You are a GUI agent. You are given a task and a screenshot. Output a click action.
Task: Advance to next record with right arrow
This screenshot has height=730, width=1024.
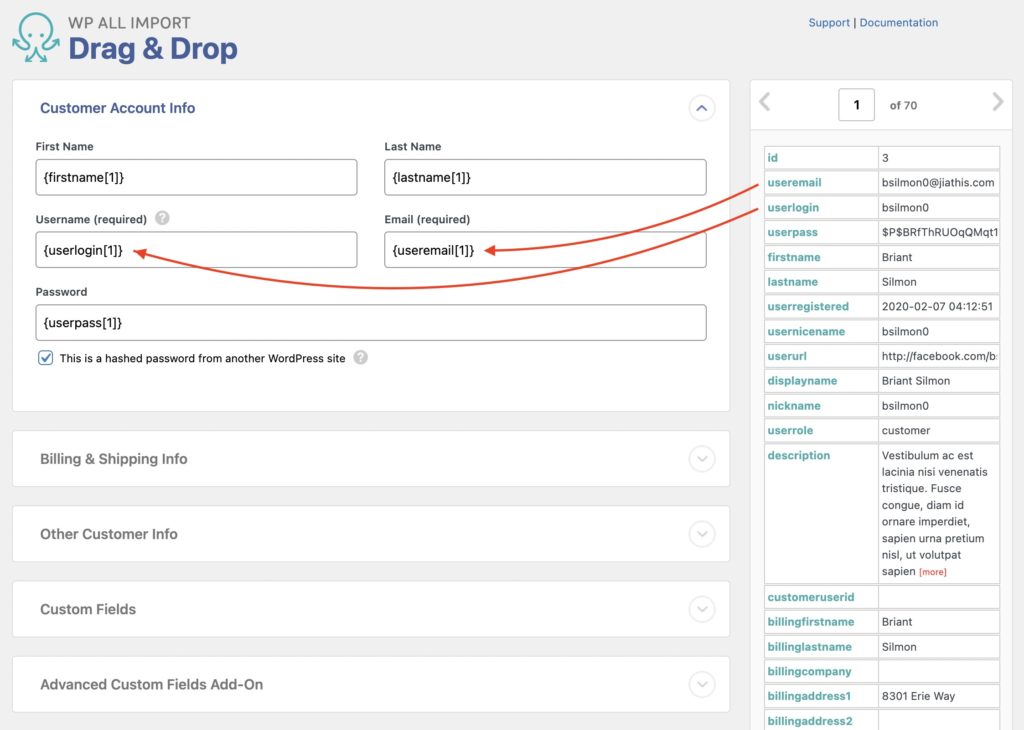(x=997, y=103)
